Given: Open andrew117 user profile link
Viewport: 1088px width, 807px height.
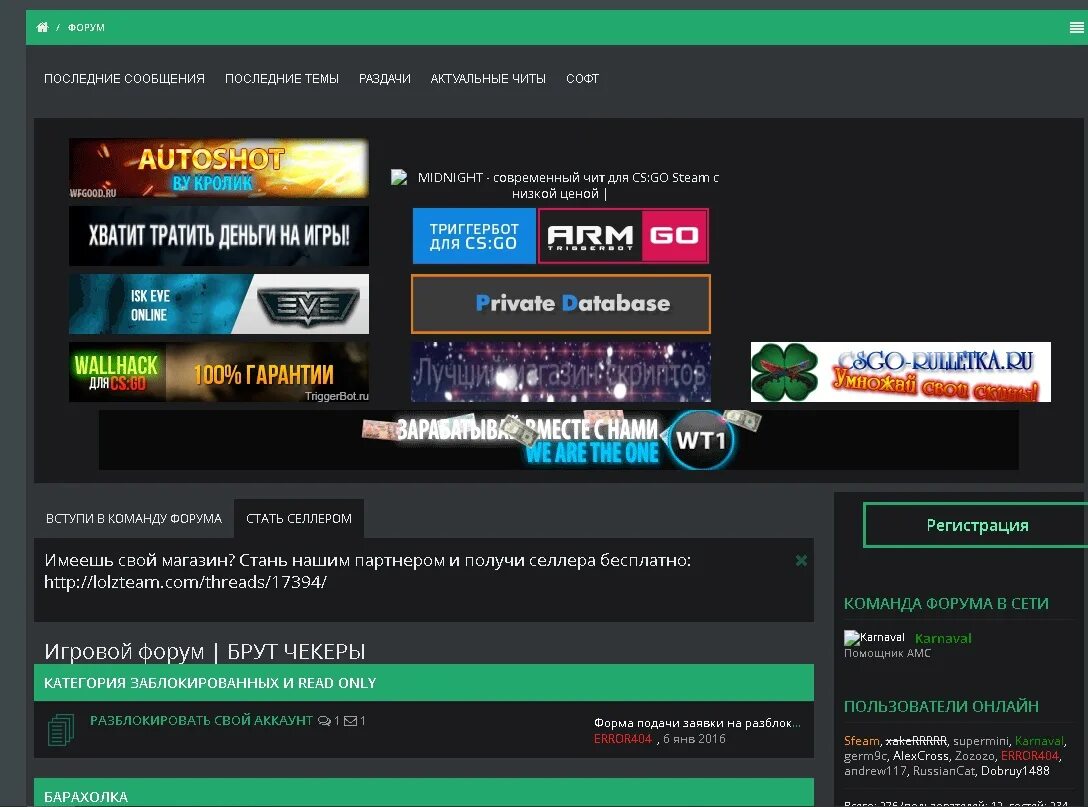Looking at the screenshot, I should (874, 770).
